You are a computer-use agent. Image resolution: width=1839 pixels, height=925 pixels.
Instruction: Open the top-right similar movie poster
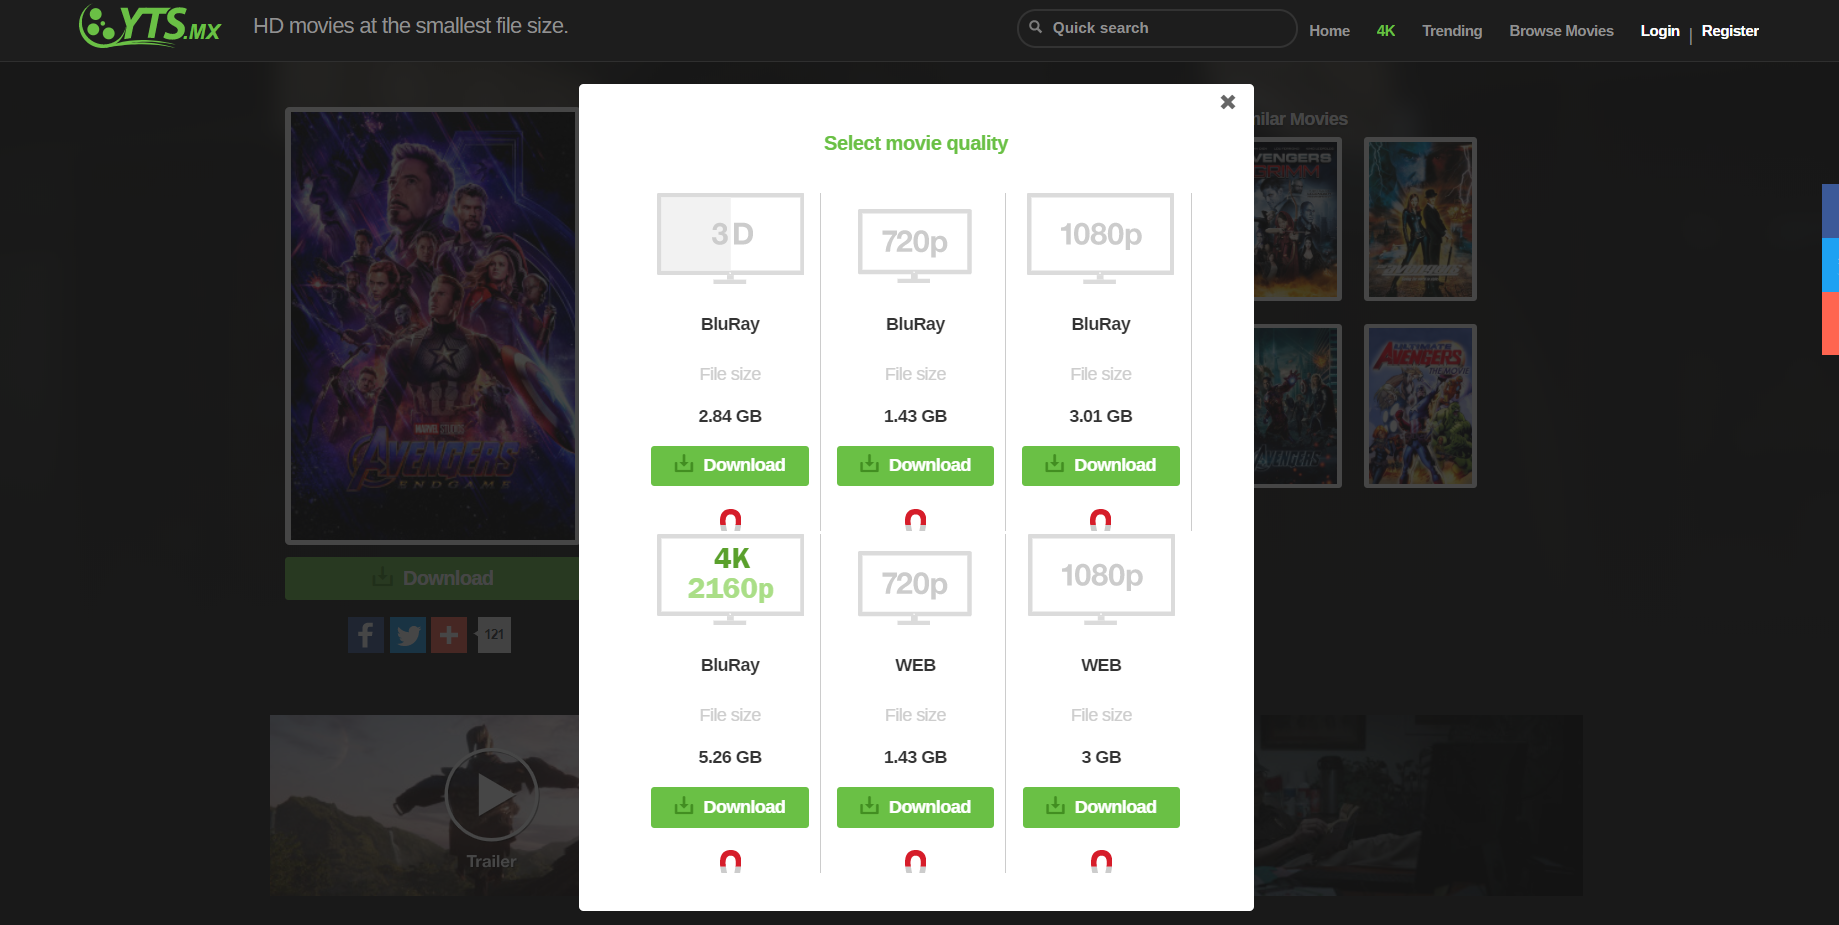[1420, 219]
